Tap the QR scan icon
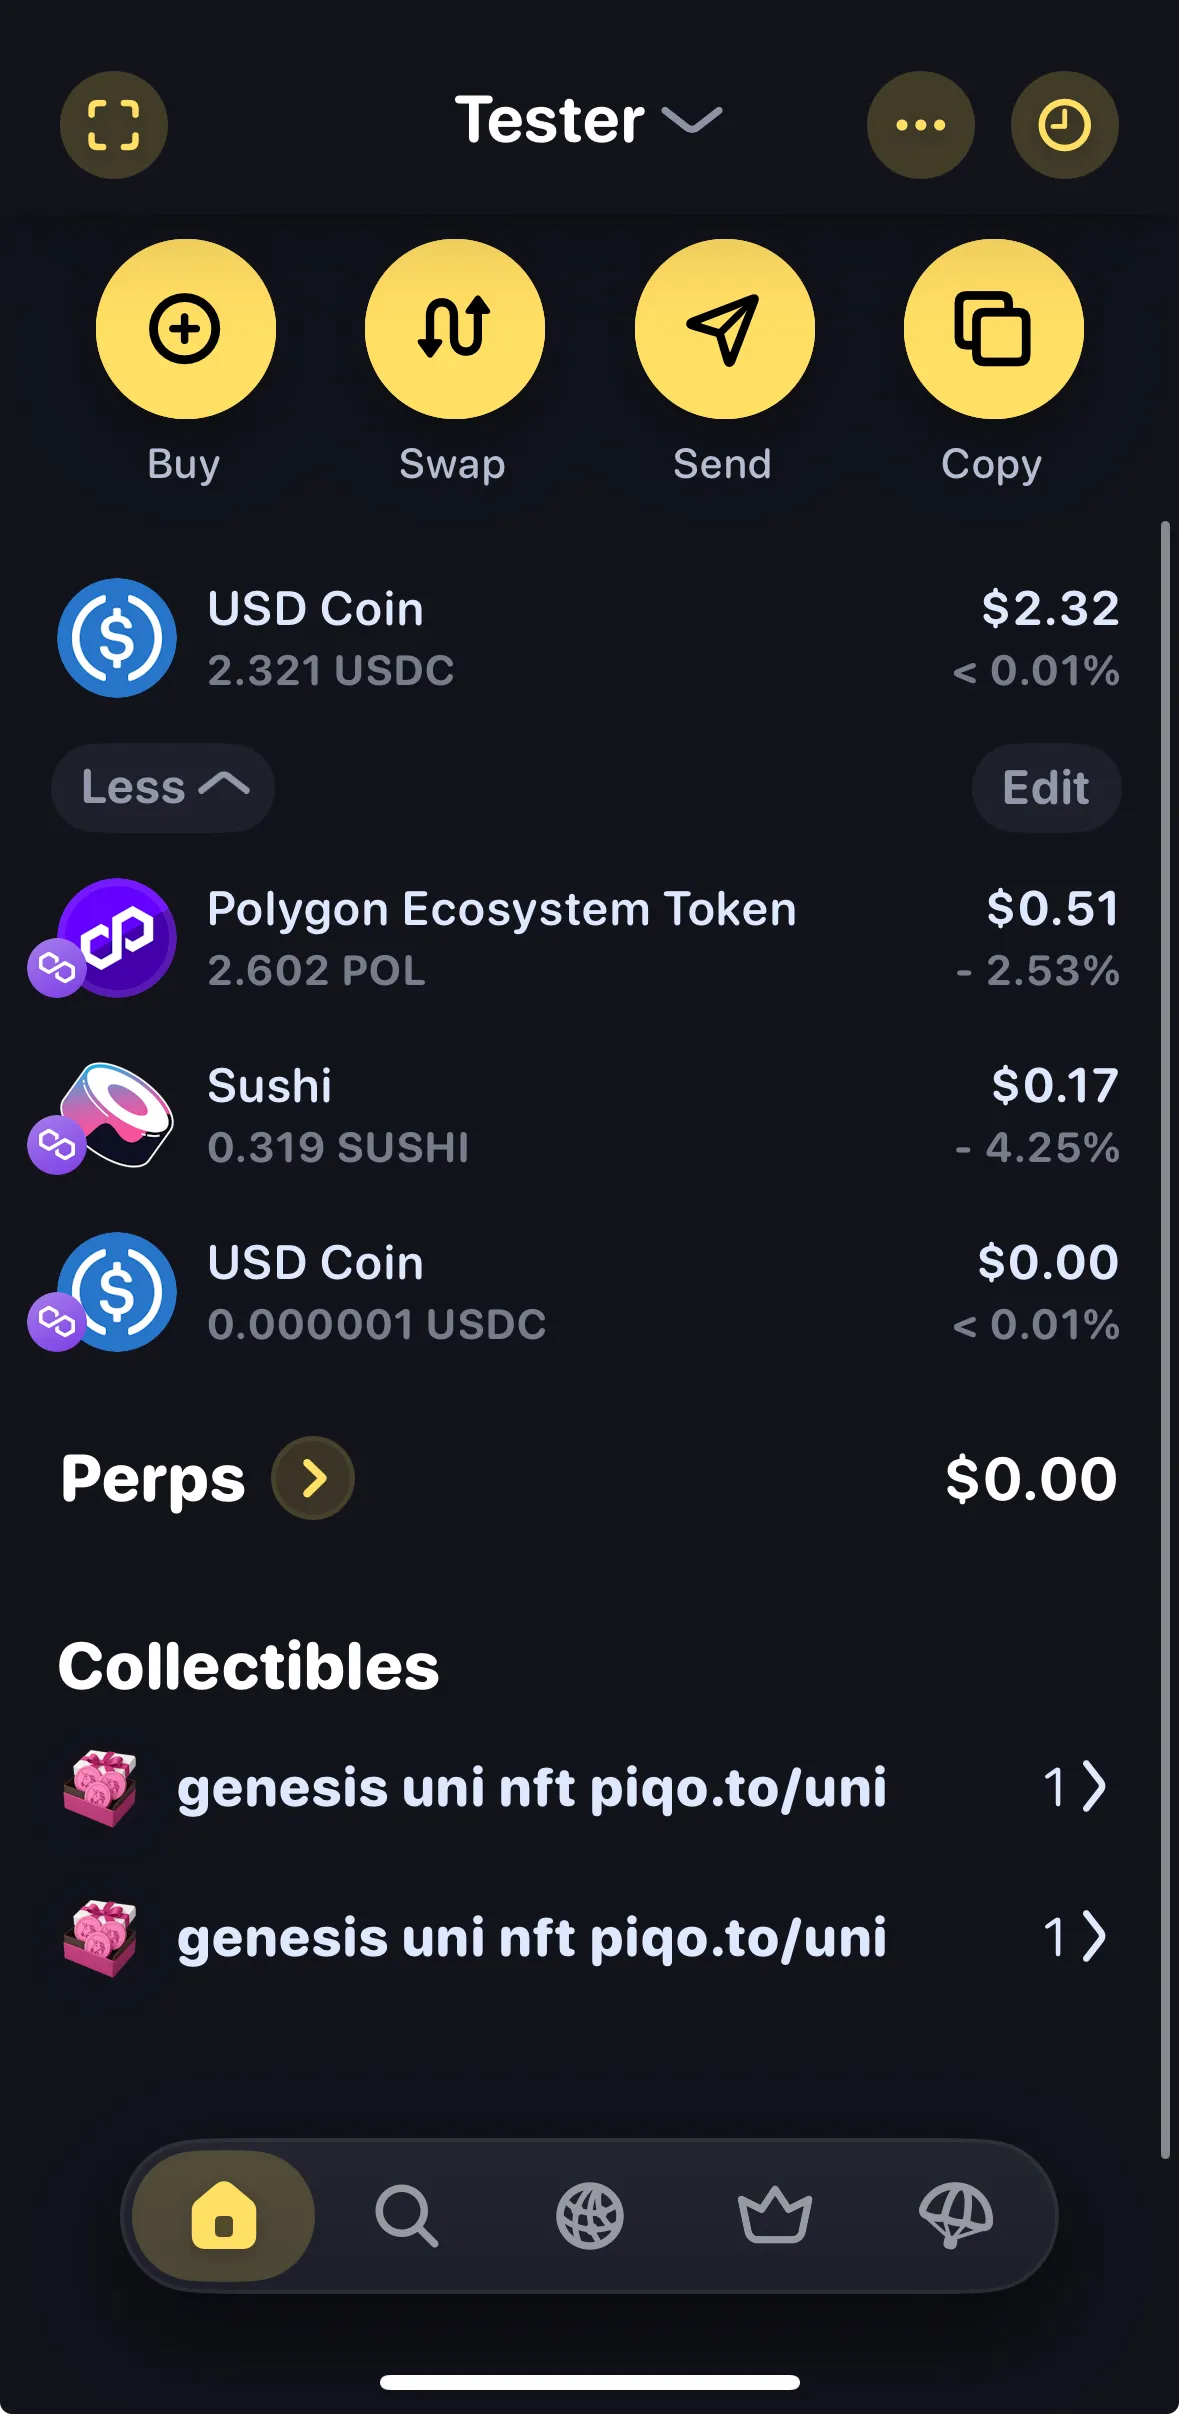This screenshot has width=1179, height=2414. 113,125
